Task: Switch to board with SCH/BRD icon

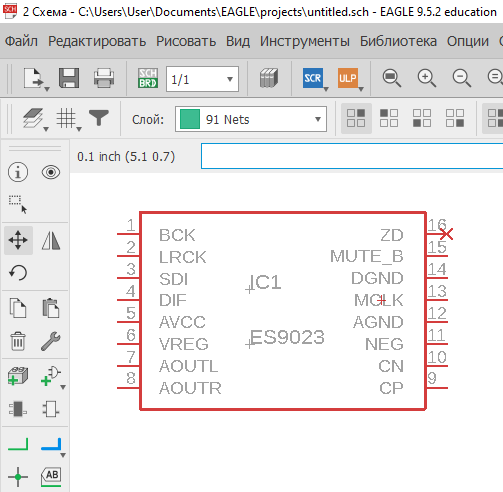Action: tap(148, 79)
